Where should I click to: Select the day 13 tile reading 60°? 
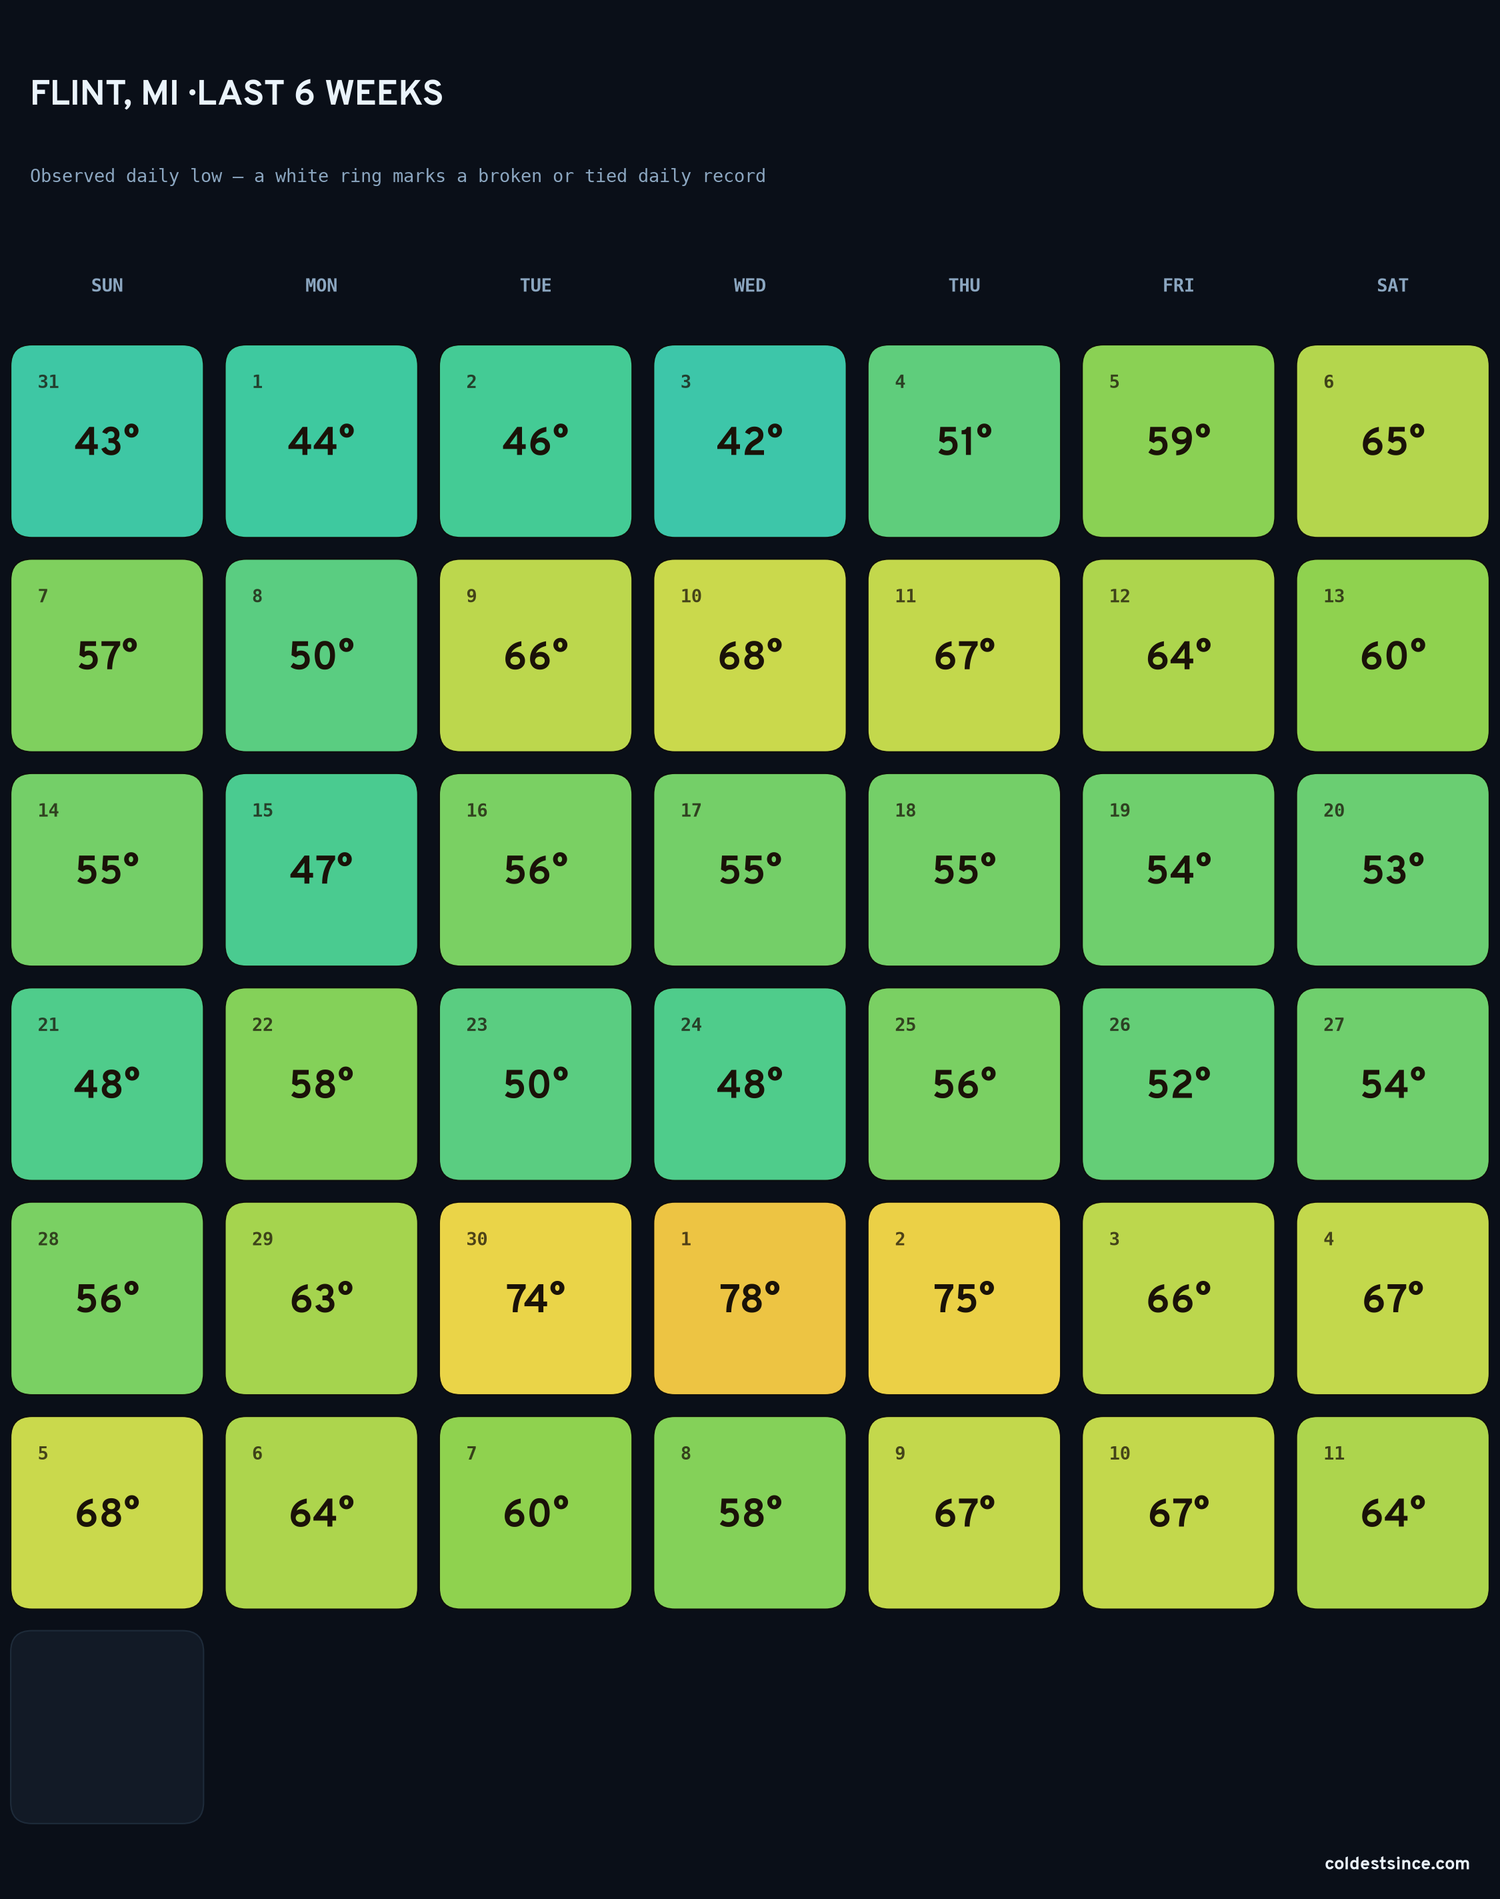point(1393,655)
